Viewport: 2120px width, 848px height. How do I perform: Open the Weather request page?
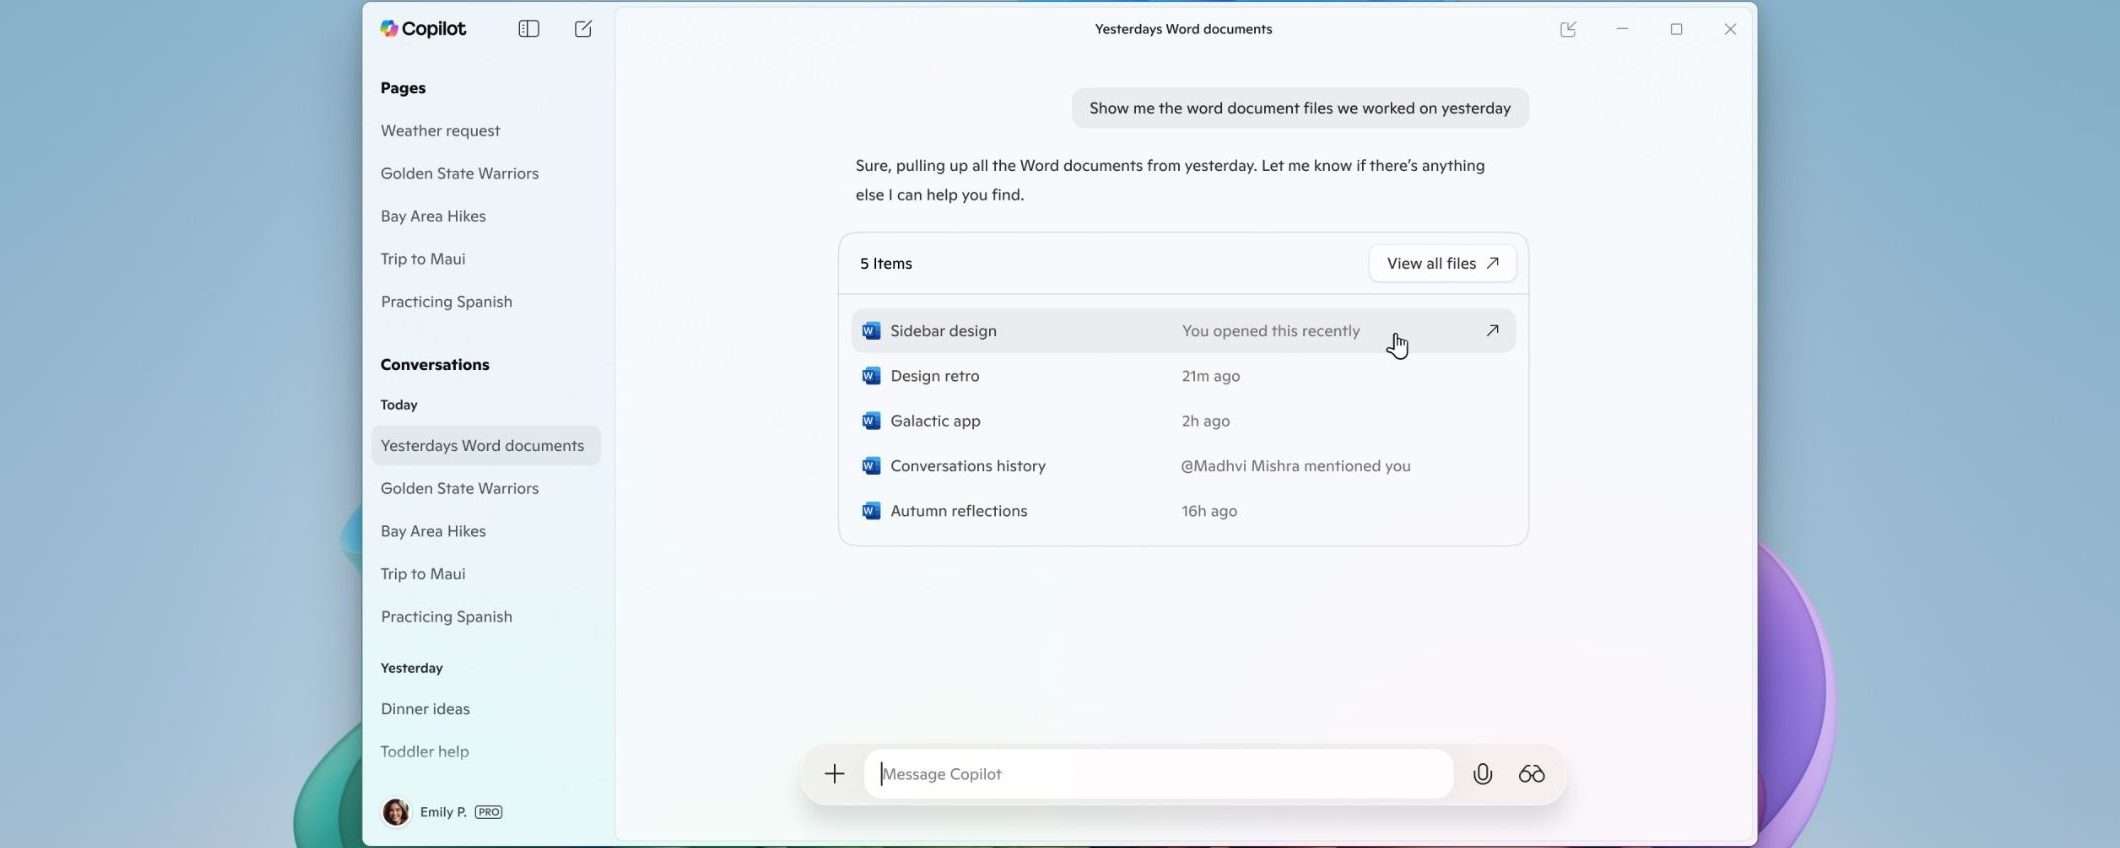coord(440,131)
